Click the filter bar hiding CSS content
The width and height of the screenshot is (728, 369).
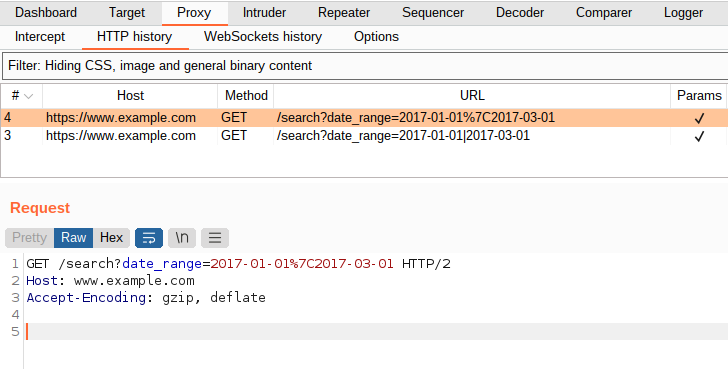[x=365, y=66]
